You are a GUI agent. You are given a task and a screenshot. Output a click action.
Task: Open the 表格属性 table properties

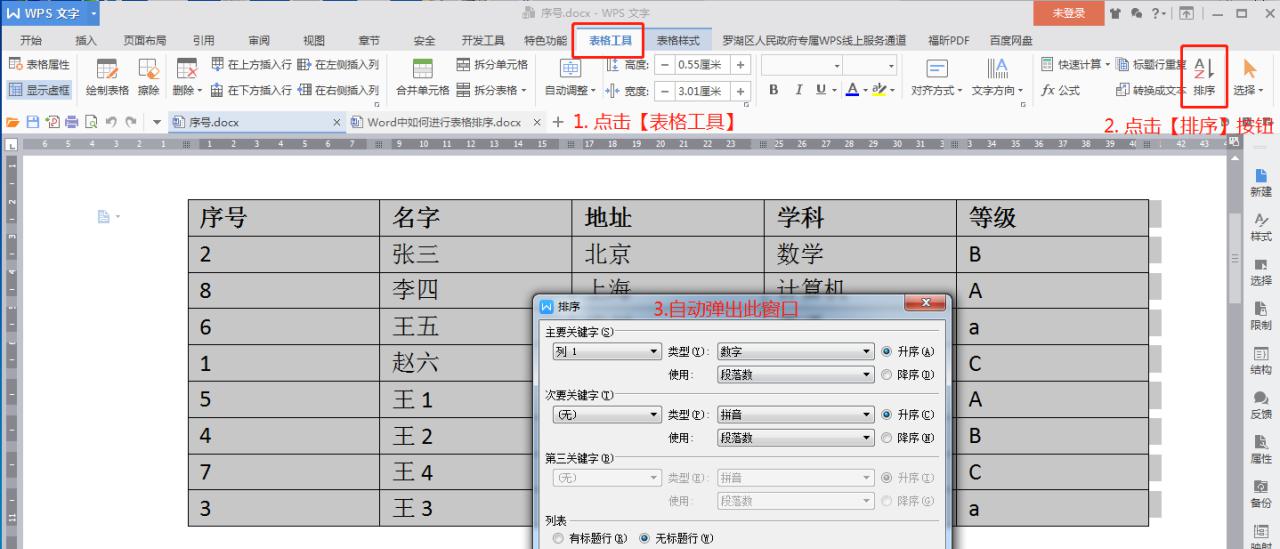pyautogui.click(x=39, y=65)
